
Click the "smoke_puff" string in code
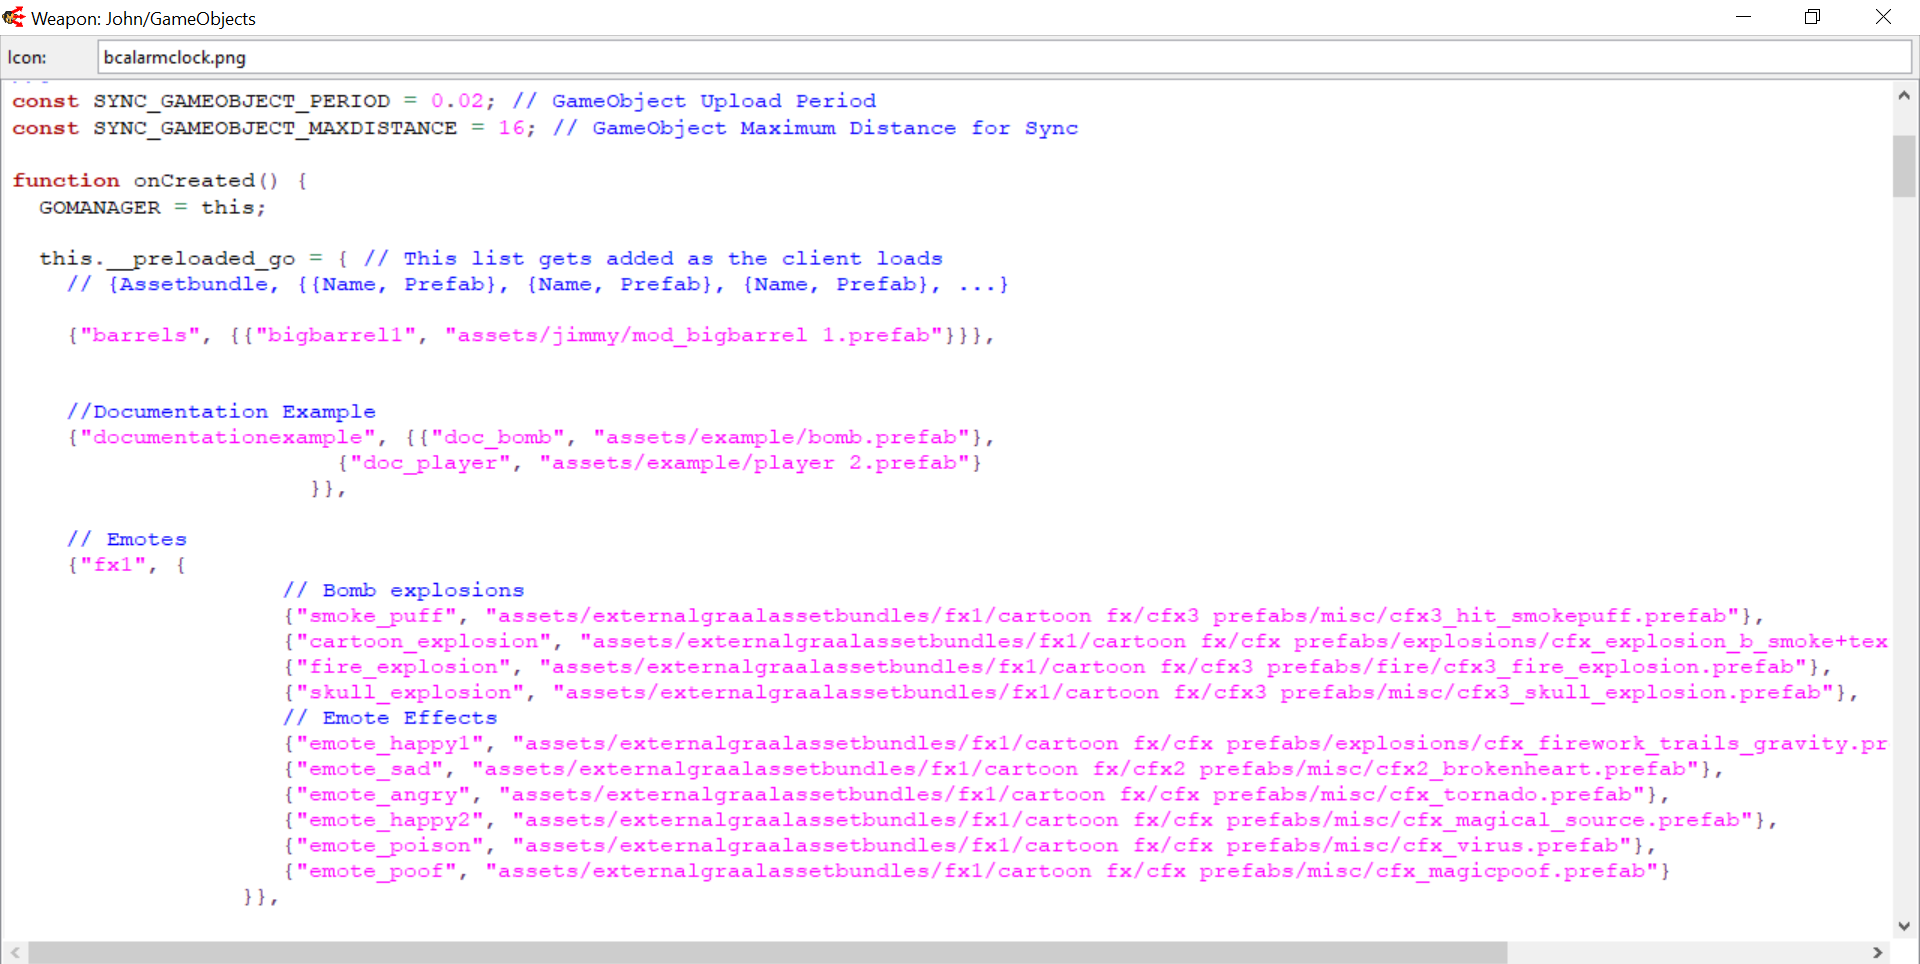click(x=376, y=616)
